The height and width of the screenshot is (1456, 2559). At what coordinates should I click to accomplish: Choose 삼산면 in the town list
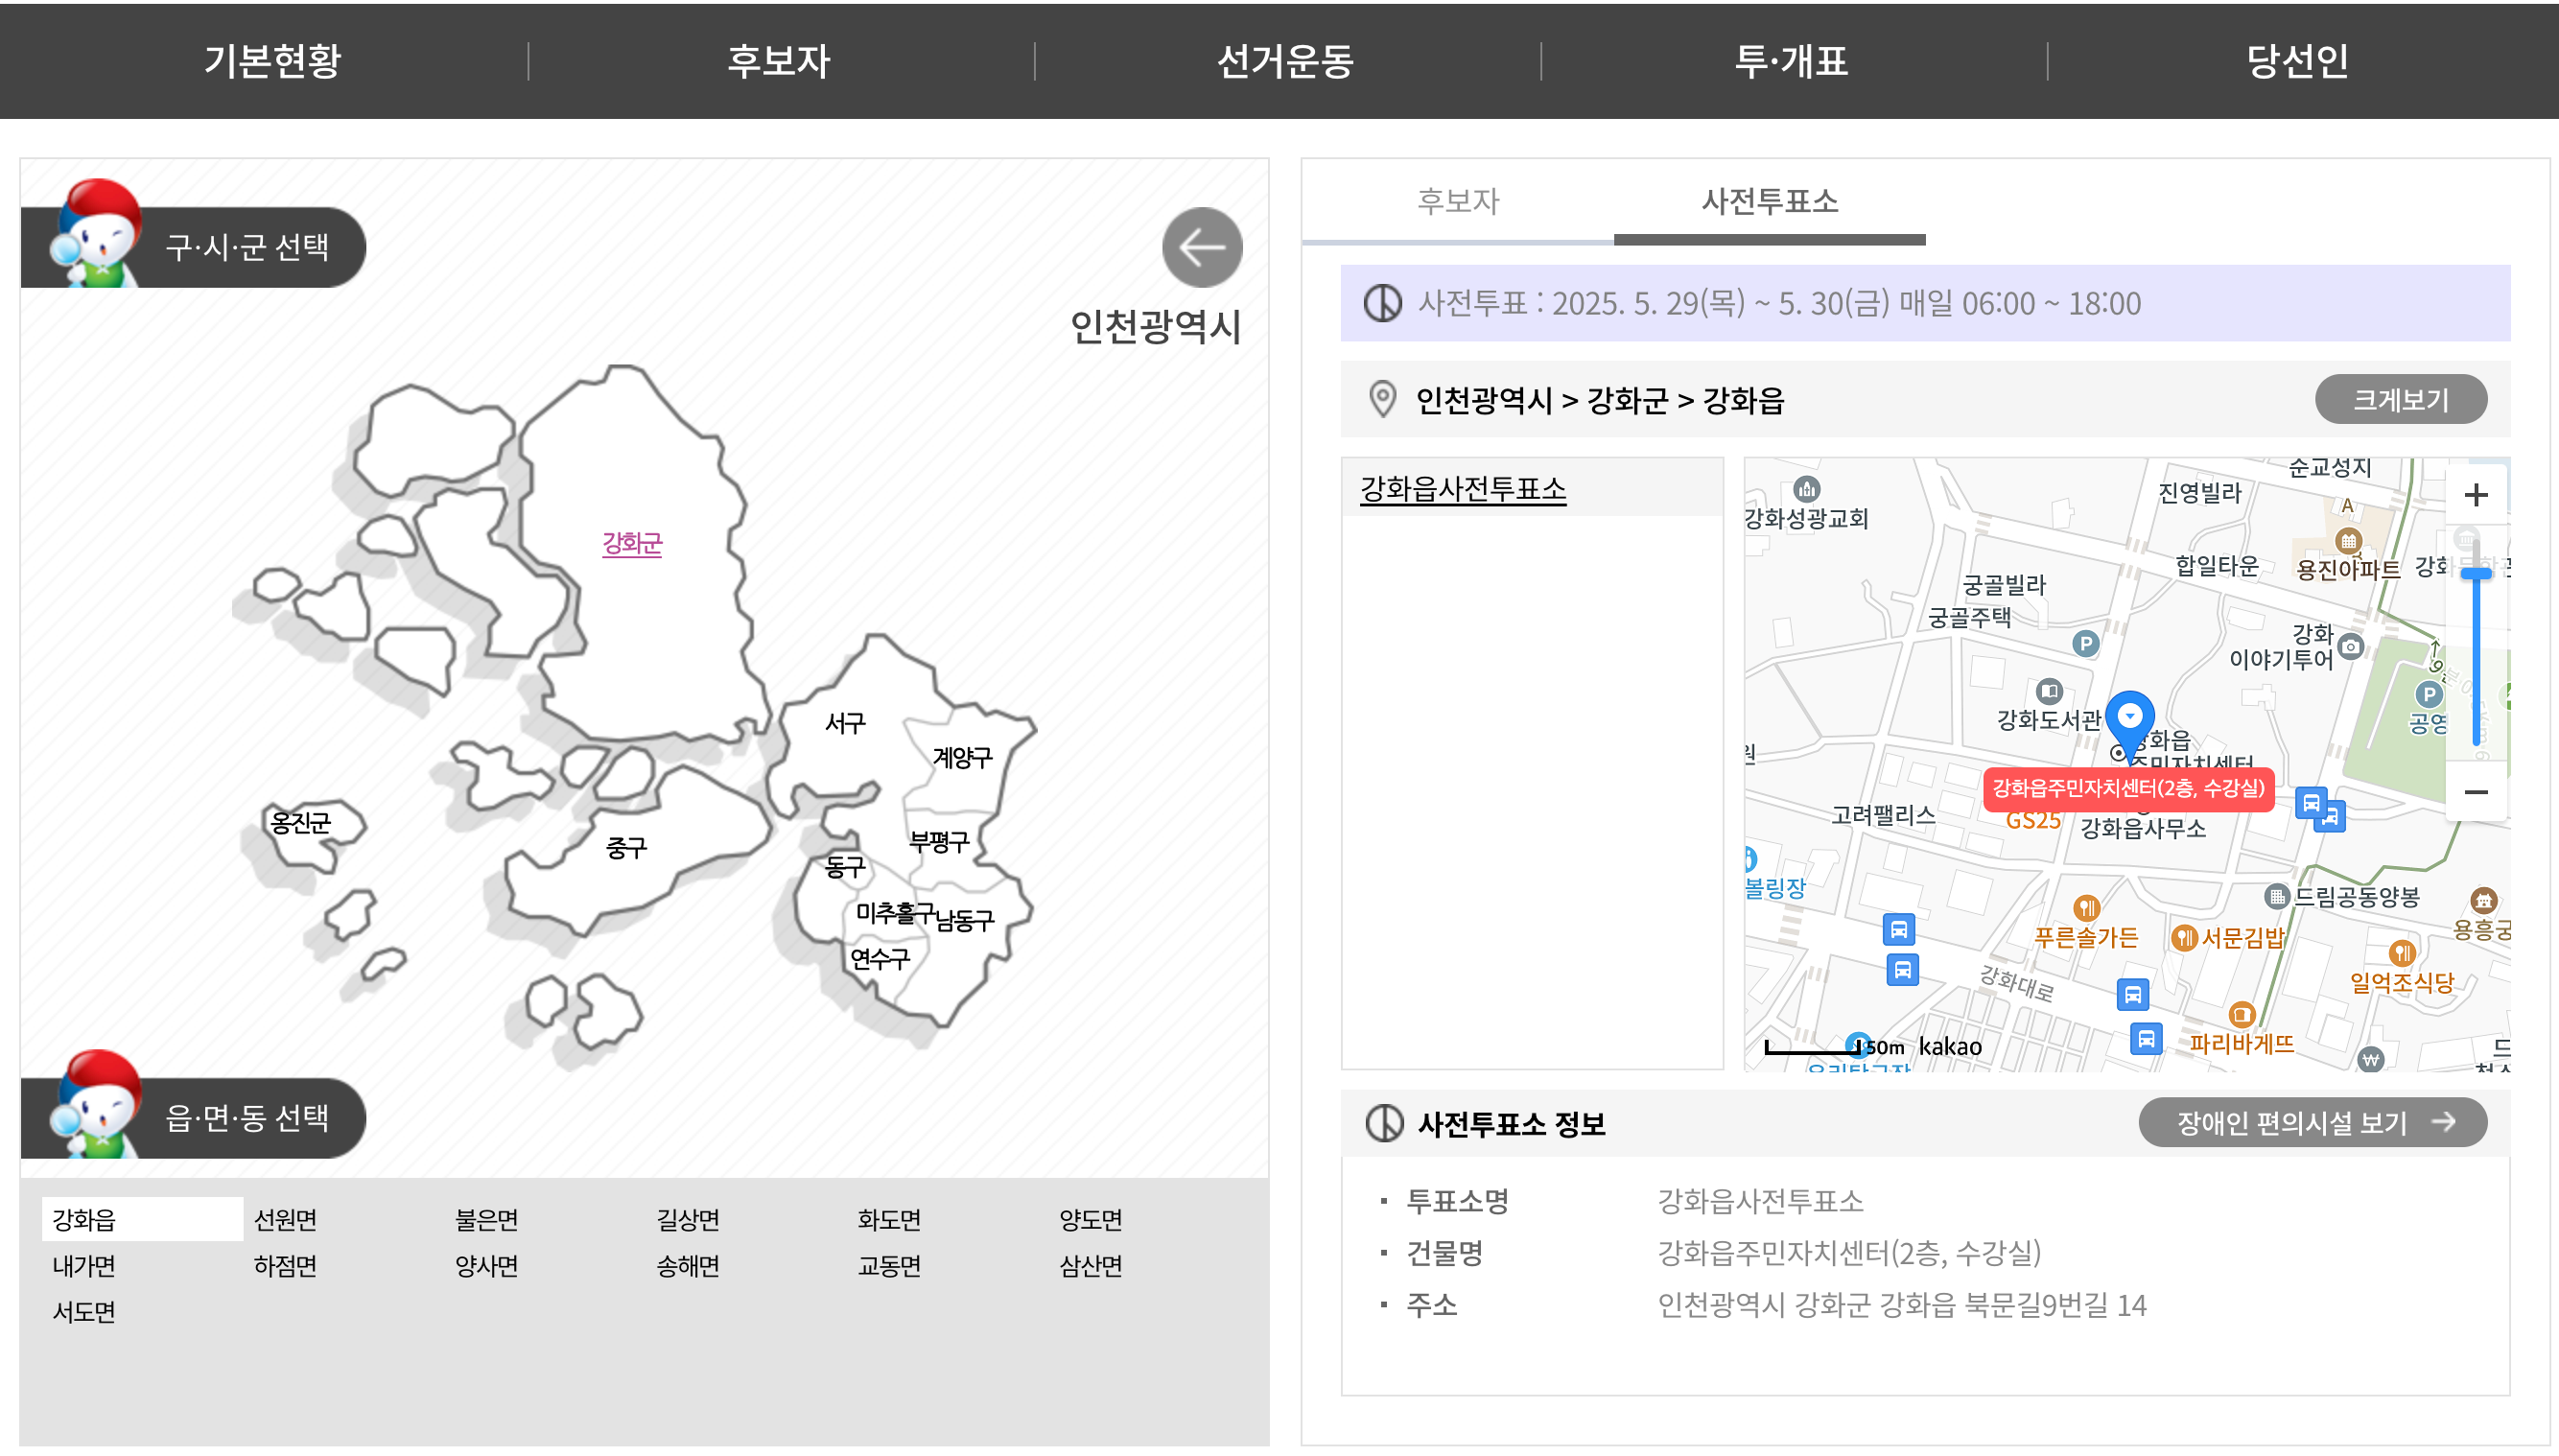(x=1091, y=1265)
